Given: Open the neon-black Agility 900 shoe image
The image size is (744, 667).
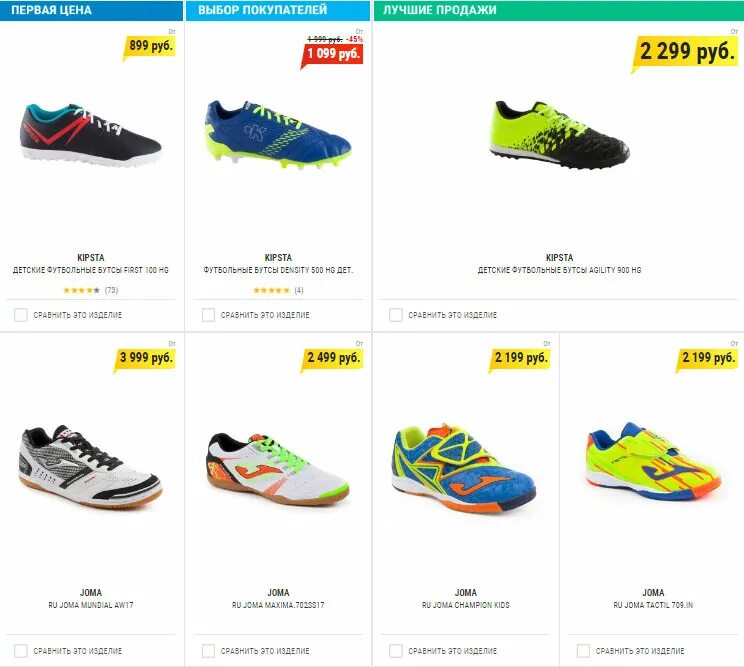Looking at the screenshot, I should click(x=559, y=135).
